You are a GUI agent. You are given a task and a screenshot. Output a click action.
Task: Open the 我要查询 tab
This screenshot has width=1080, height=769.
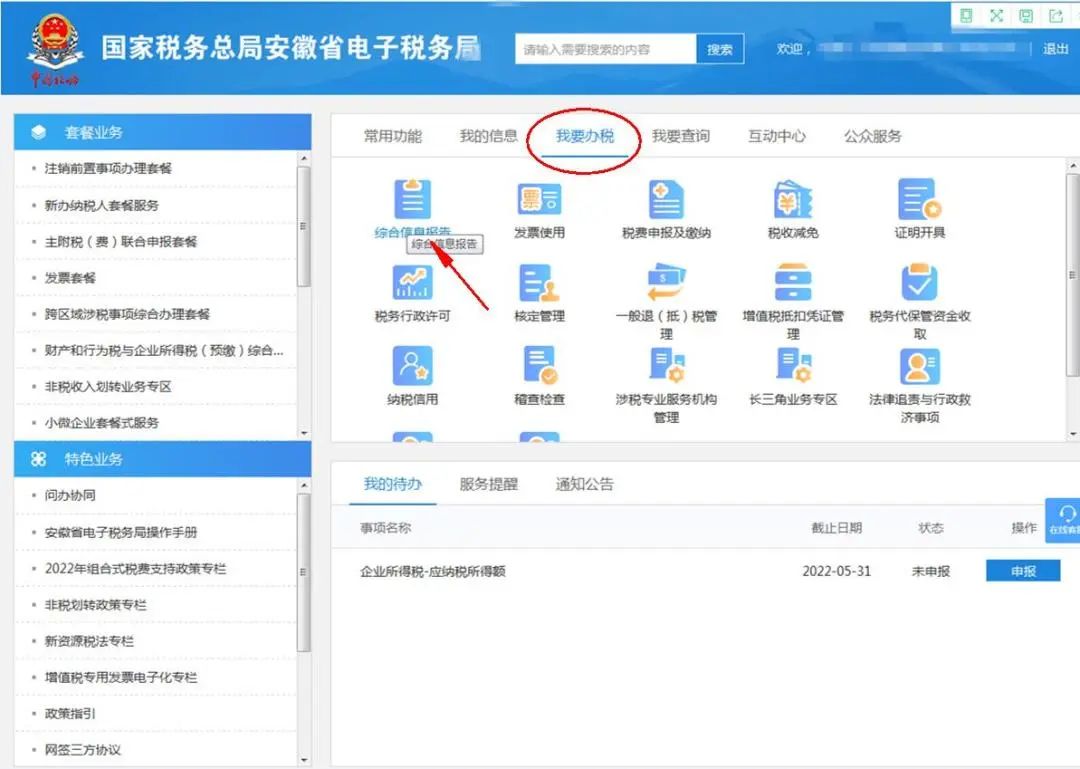coord(681,136)
